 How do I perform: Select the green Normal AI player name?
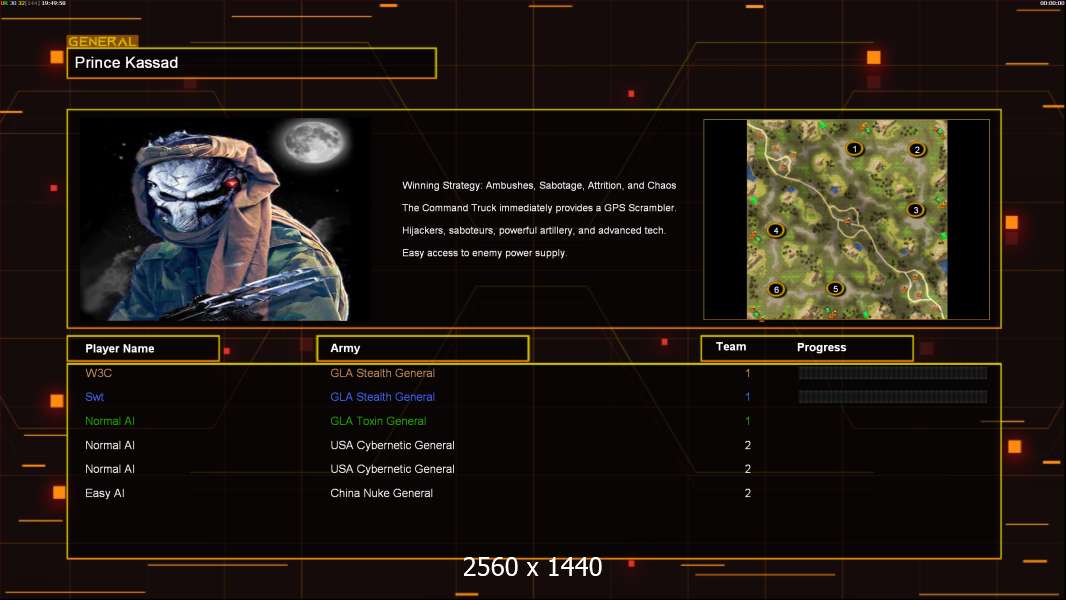pyautogui.click(x=109, y=421)
